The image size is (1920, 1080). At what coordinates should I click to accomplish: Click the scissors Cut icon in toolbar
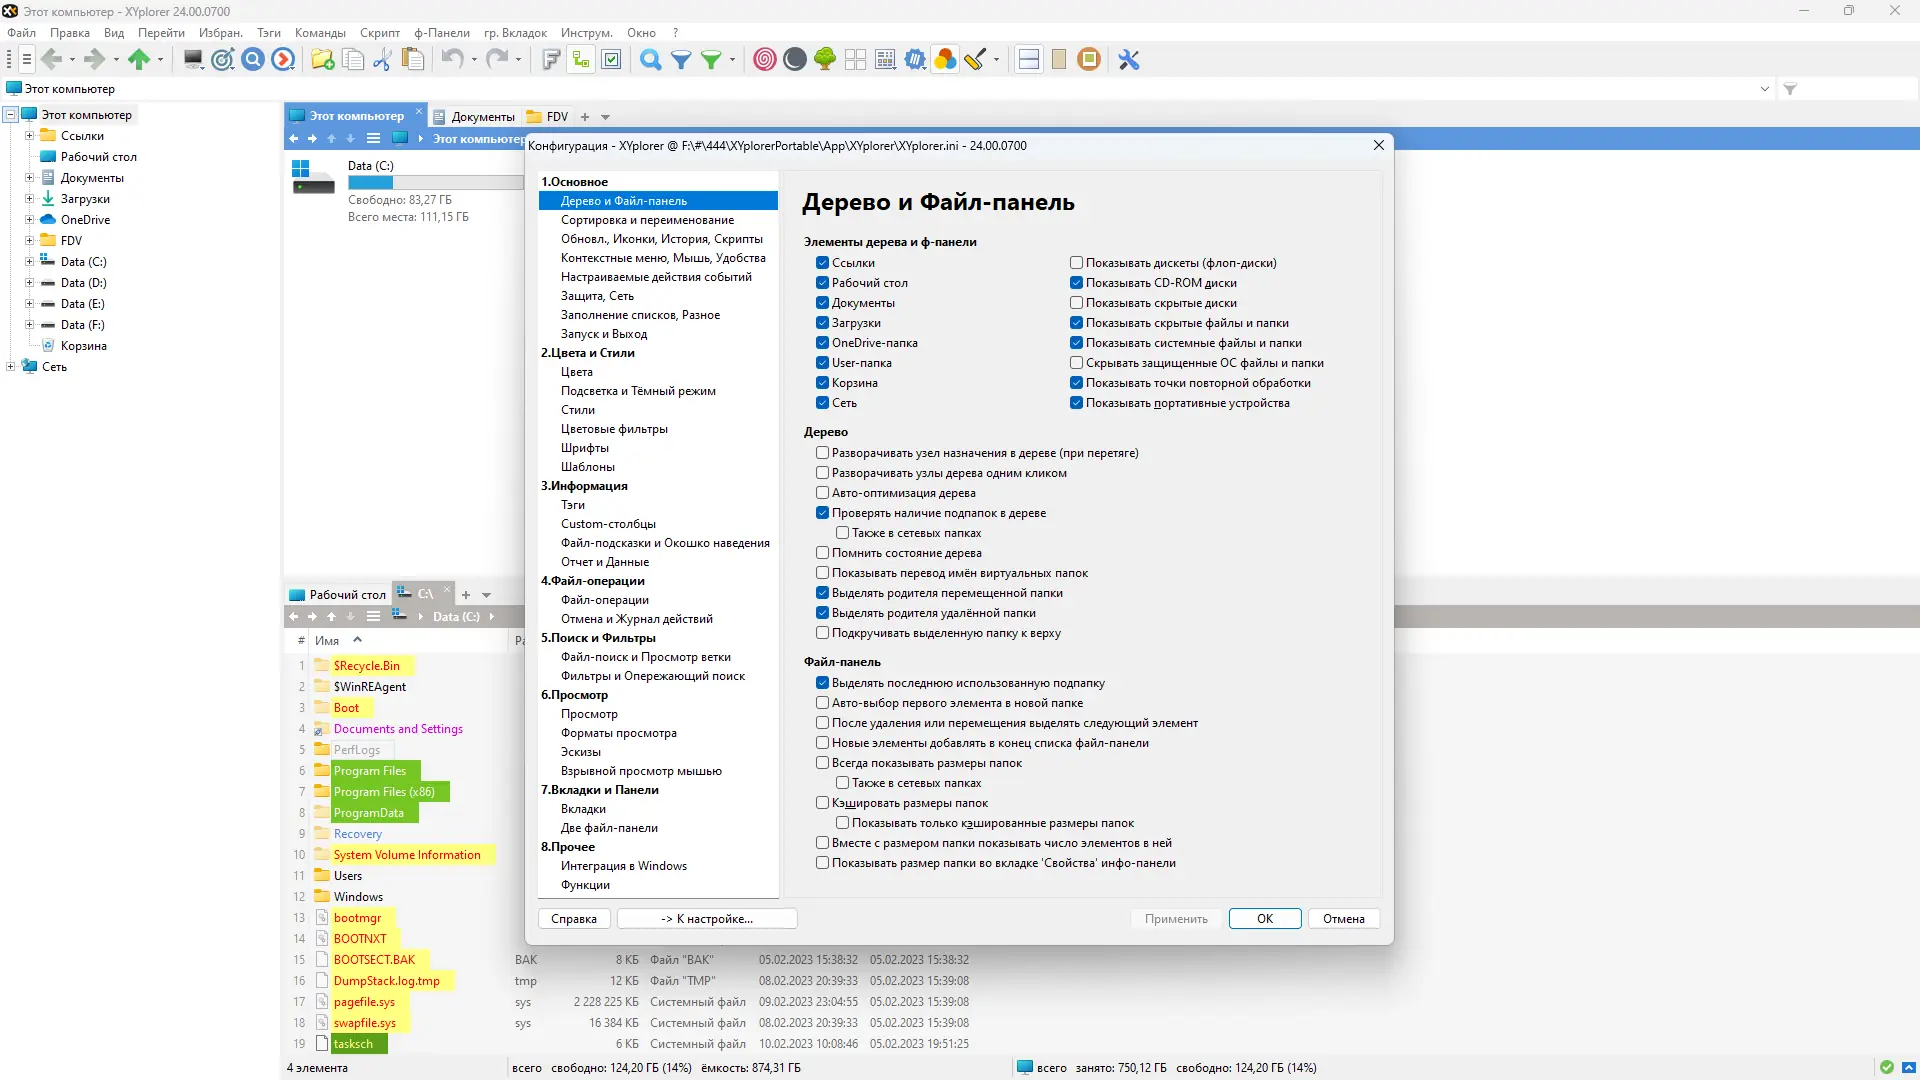click(382, 60)
